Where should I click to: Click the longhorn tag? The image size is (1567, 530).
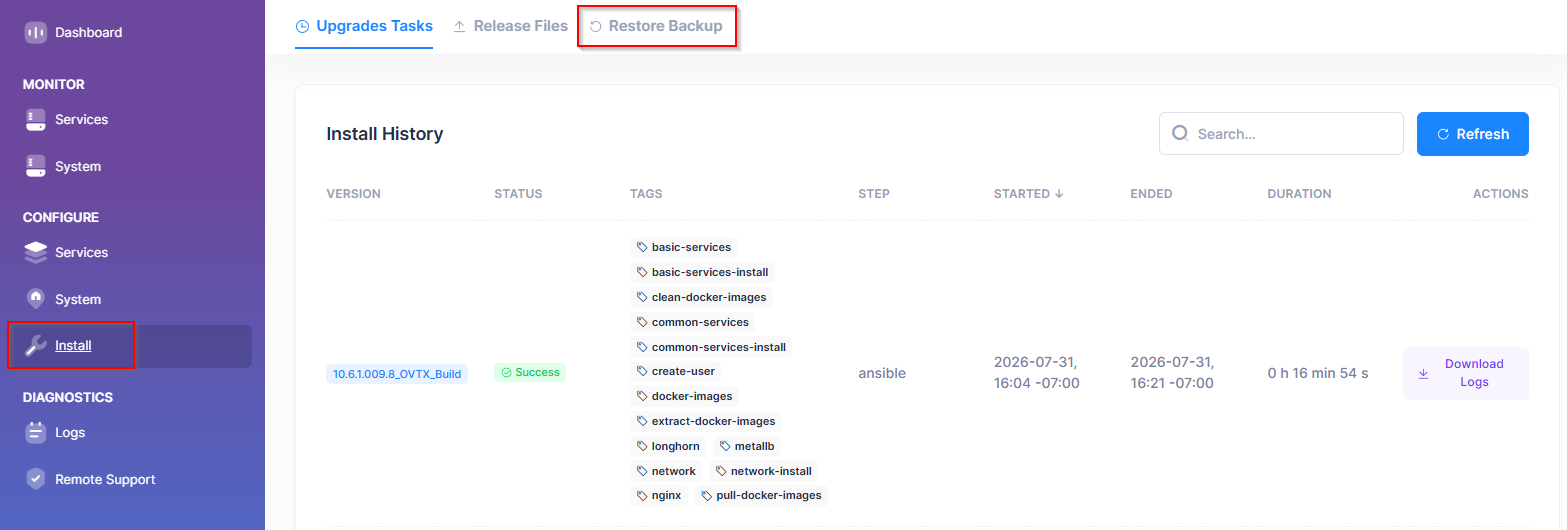[668, 446]
